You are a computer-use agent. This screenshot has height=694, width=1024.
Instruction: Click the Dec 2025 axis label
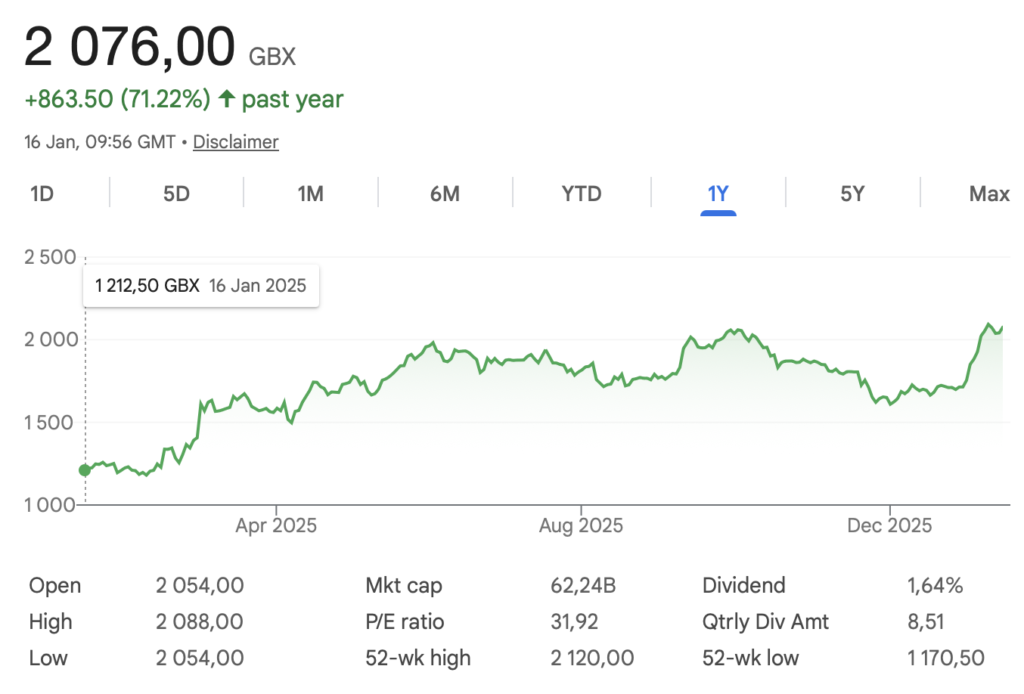coord(889,525)
